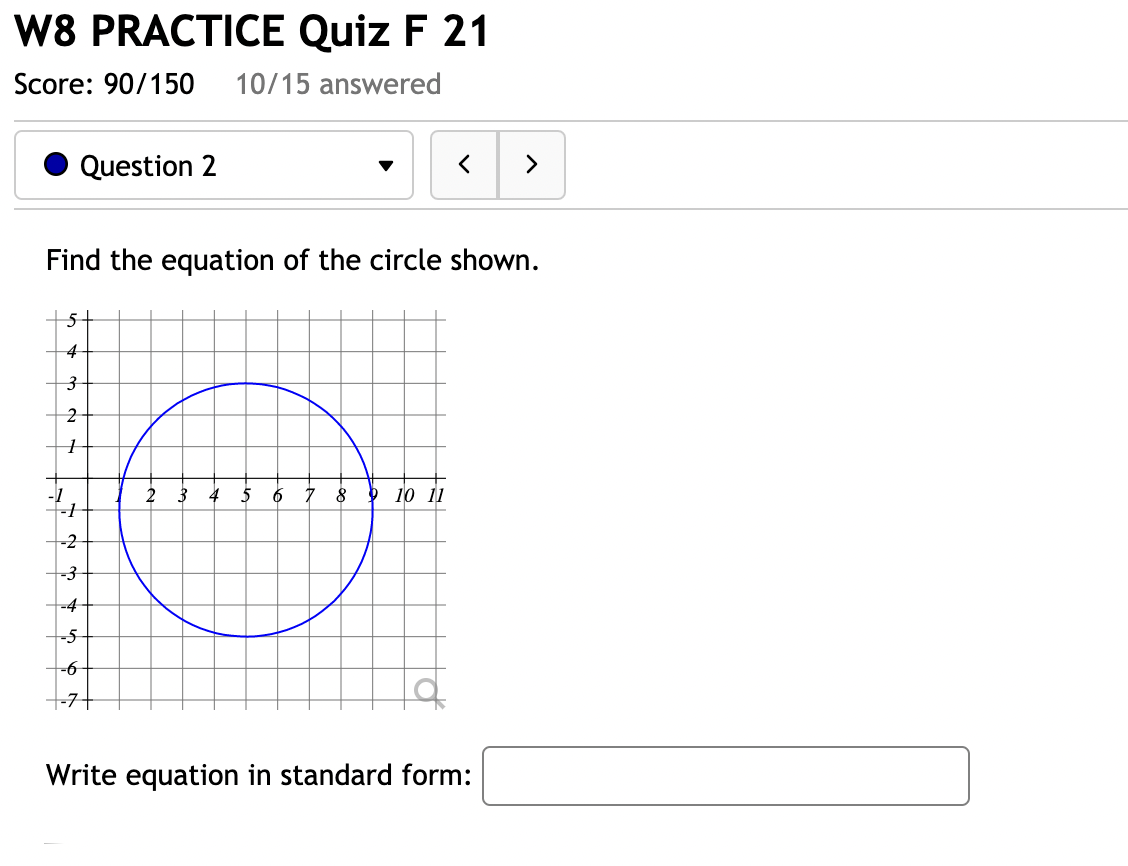Image resolution: width=1128 pixels, height=866 pixels.
Task: Click the Write equation in standard form label
Action: tap(259, 775)
